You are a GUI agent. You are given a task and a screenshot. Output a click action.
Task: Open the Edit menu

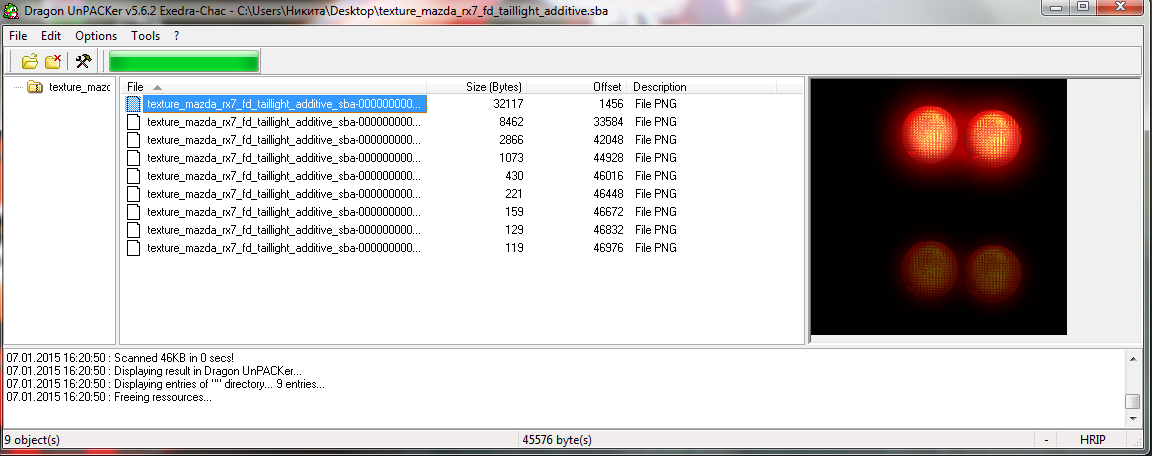[x=51, y=35]
